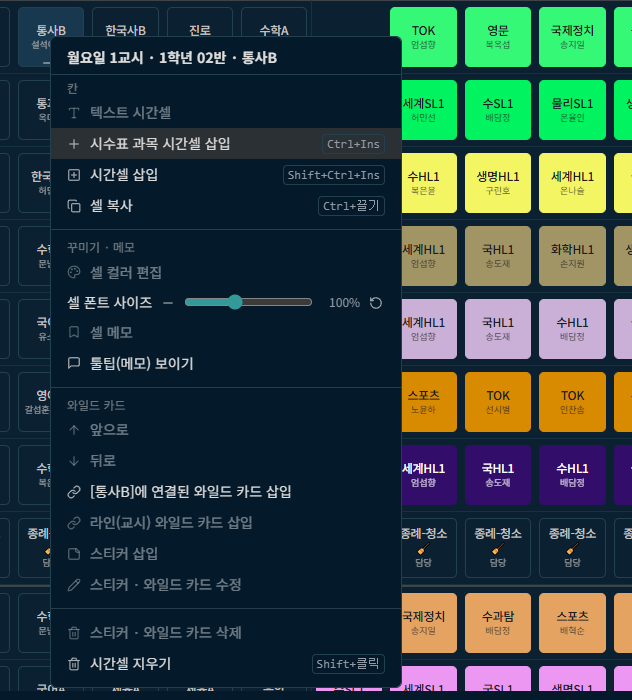Click the lavender 세계HL1 cell
The width and height of the screenshot is (632, 700).
[429, 329]
